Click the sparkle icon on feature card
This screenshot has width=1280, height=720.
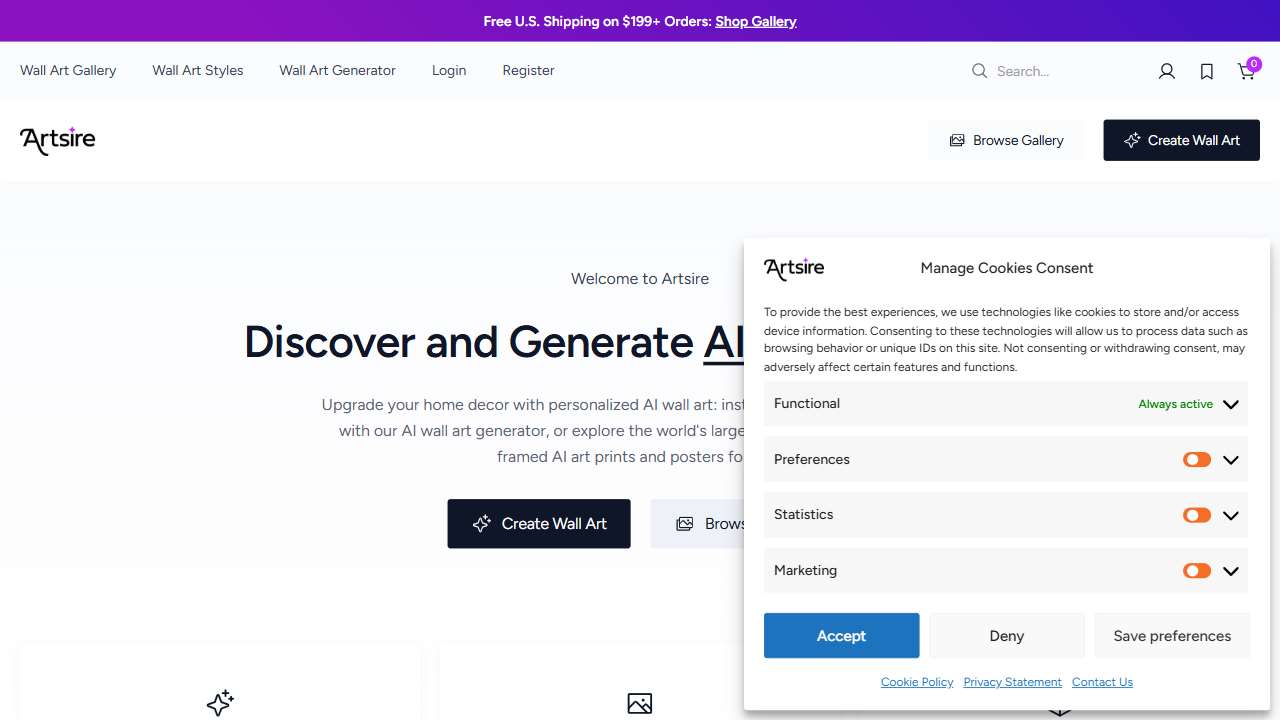click(220, 703)
